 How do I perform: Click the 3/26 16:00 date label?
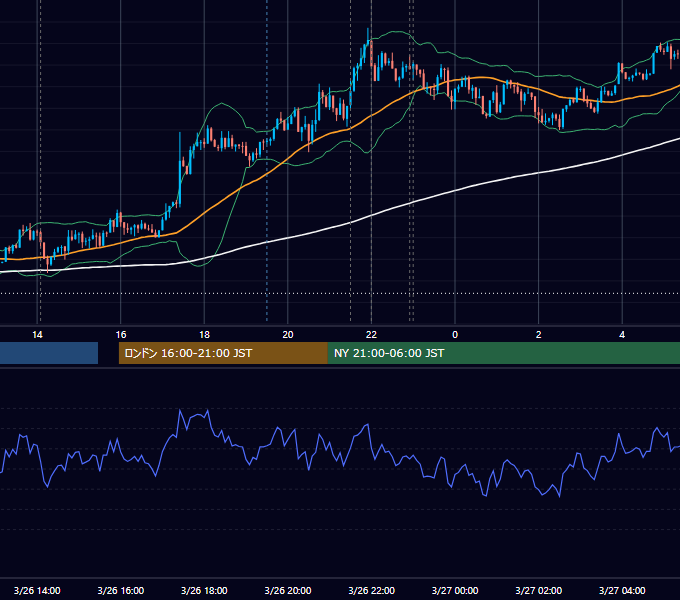point(121,590)
